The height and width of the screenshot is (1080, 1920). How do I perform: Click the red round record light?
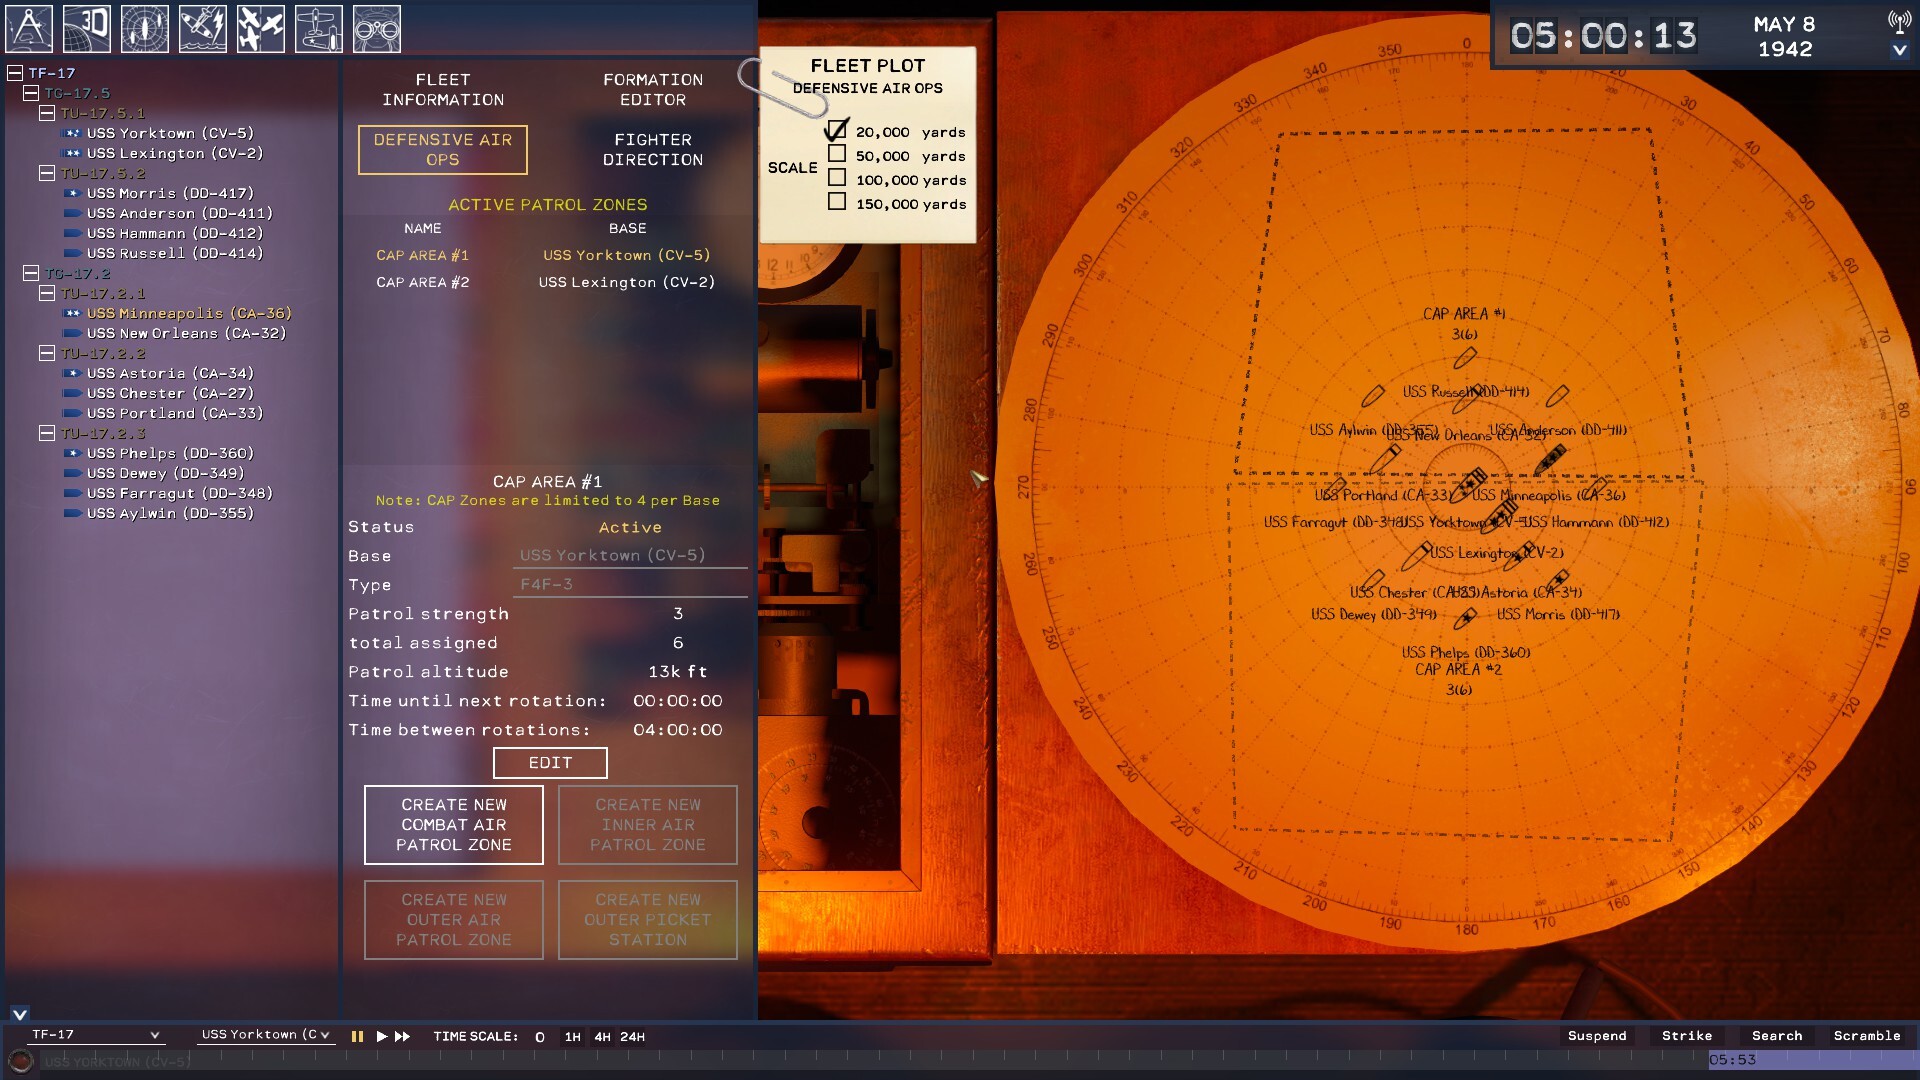click(20, 1061)
